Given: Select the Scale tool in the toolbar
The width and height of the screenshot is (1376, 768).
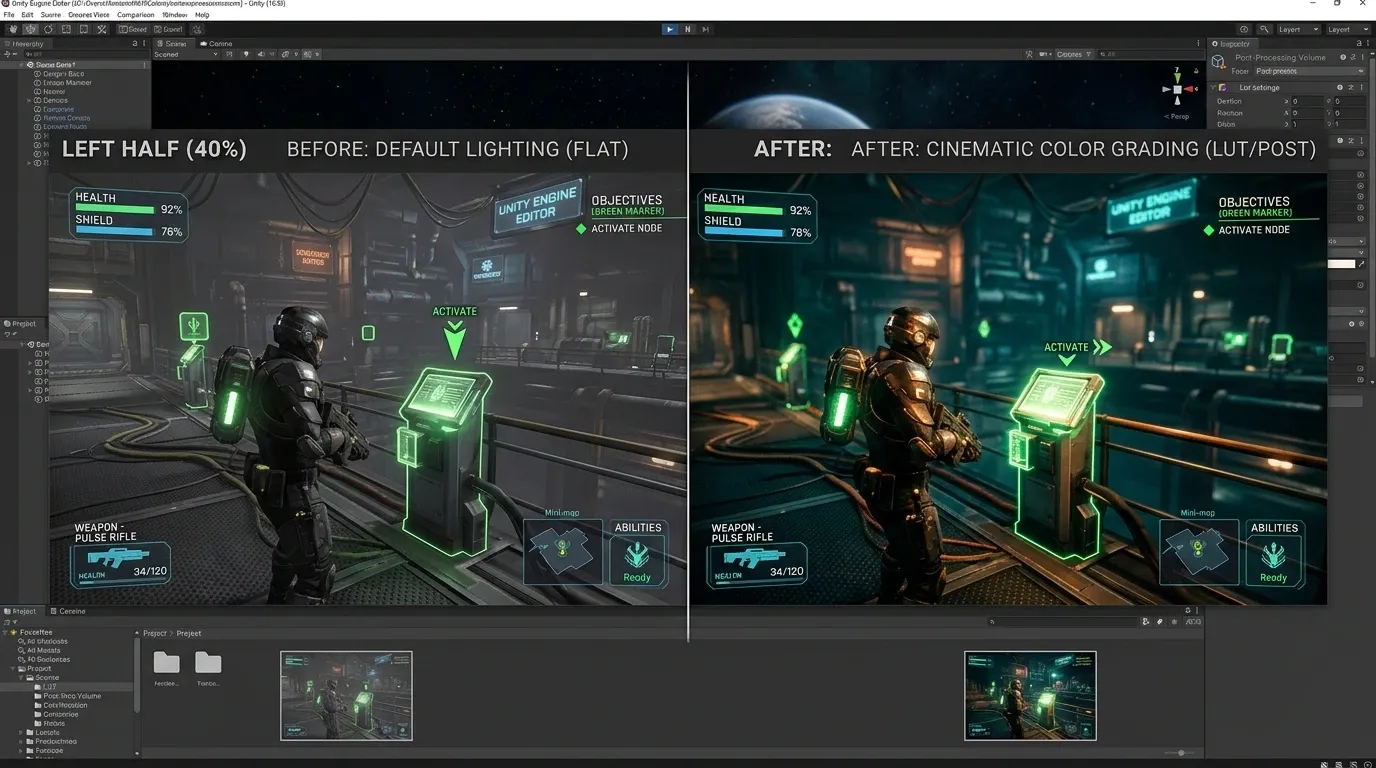Looking at the screenshot, I should coord(66,30).
